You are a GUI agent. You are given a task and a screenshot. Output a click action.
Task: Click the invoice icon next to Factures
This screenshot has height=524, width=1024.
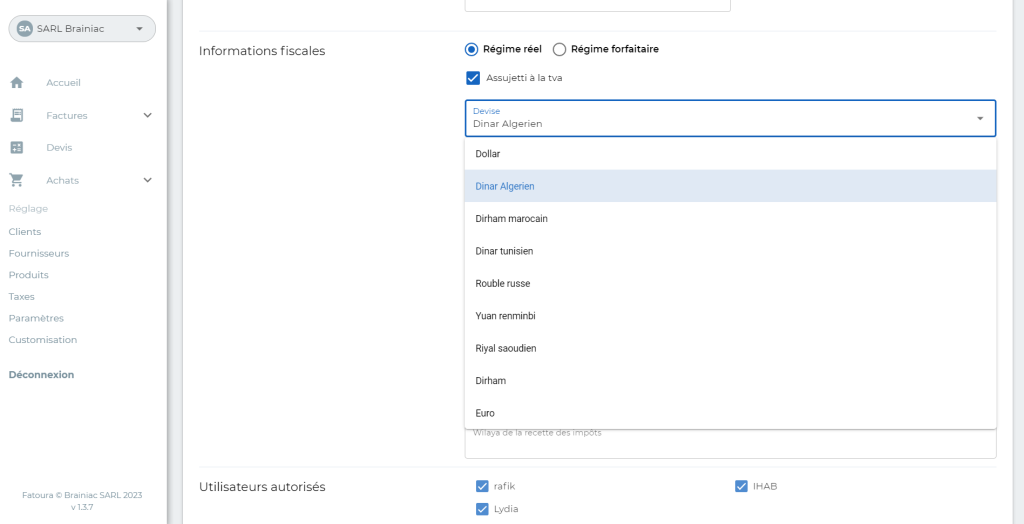(x=17, y=115)
